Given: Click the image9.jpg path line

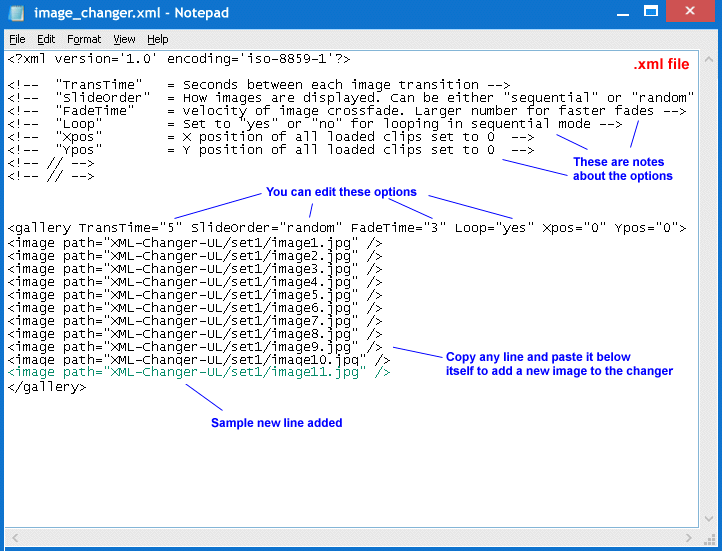Looking at the screenshot, I should [x=195, y=347].
